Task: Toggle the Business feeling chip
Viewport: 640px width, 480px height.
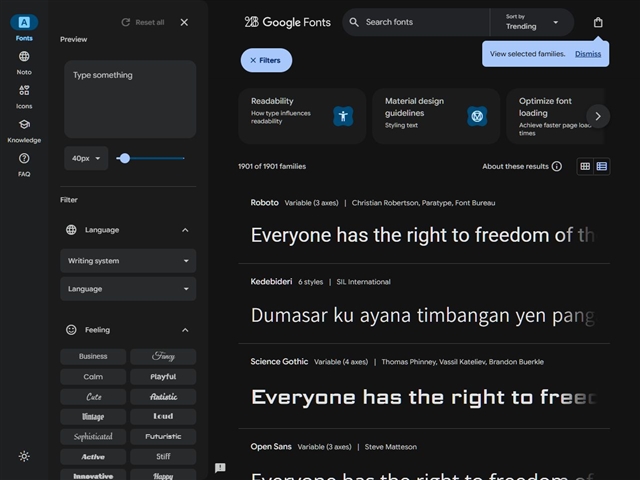Action: coord(93,356)
